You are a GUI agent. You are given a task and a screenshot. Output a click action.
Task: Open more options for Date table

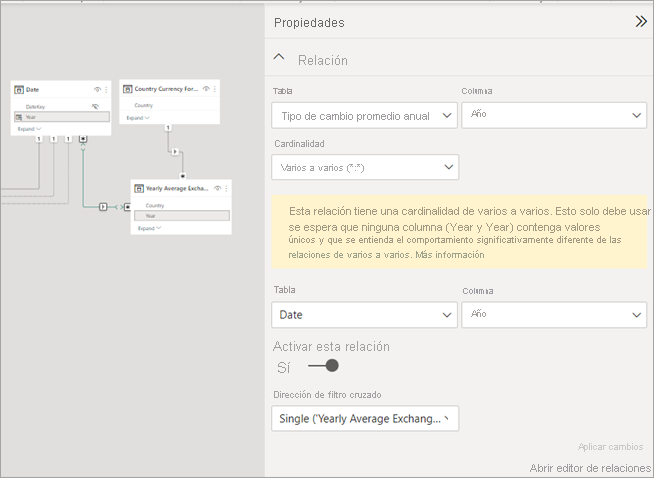106,90
